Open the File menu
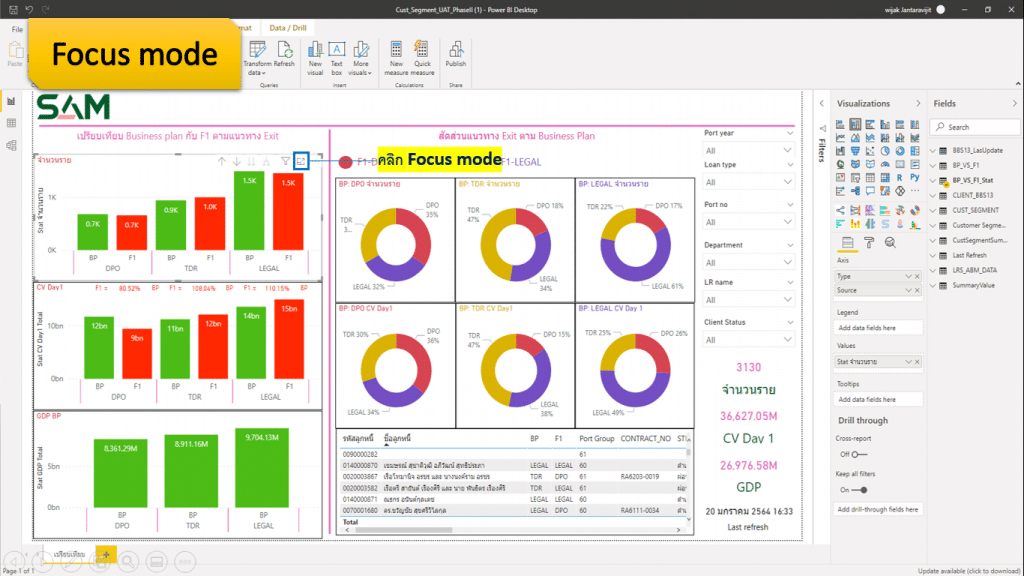The height and width of the screenshot is (576, 1024). [17, 29]
